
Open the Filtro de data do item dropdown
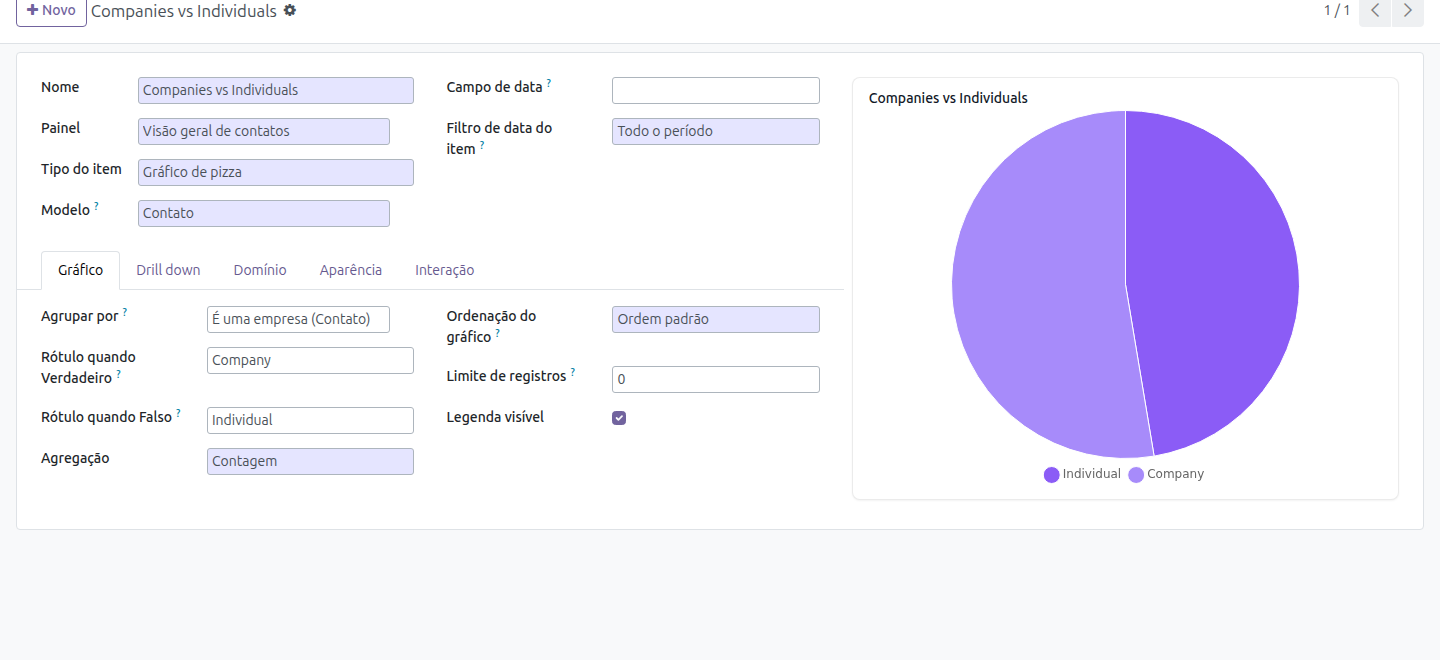point(716,131)
